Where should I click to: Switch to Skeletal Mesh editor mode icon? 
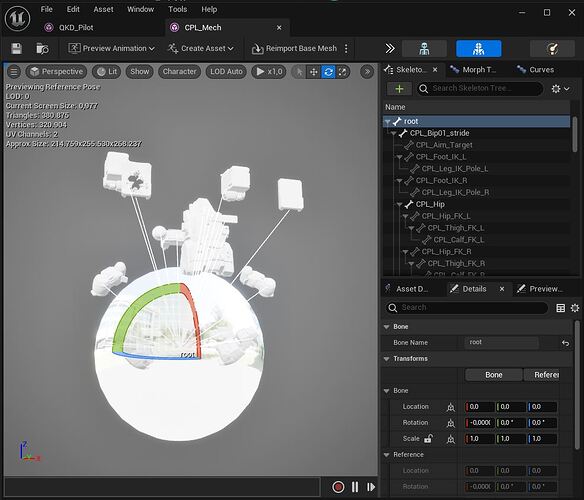tap(479, 48)
